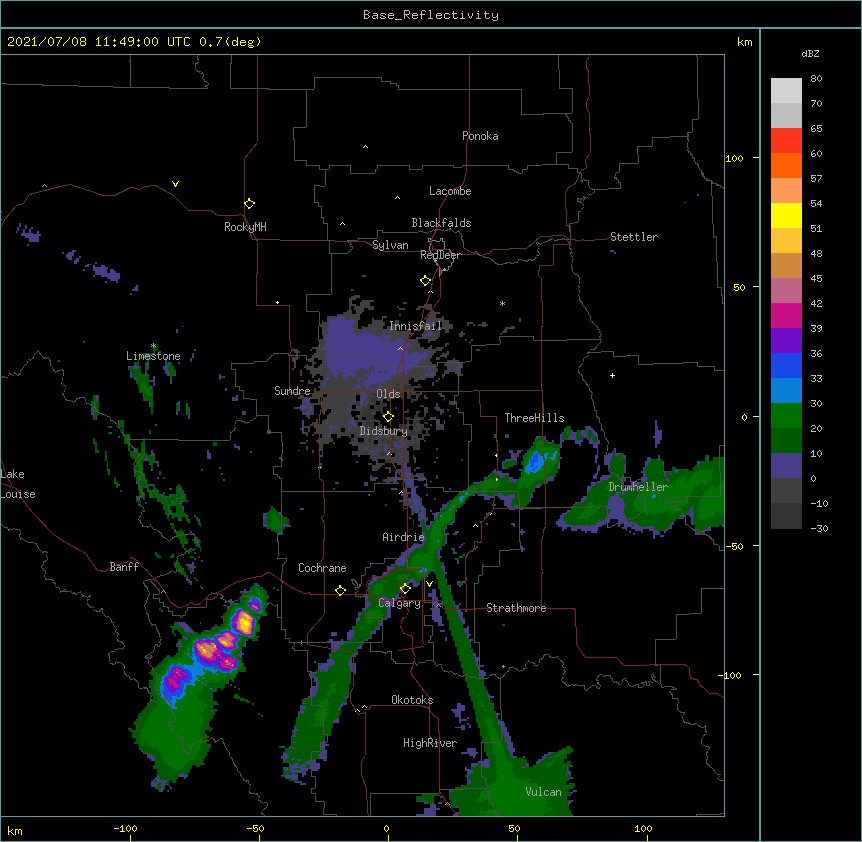Screen dimensions: 862x842
Task: Click the yellow V marker northwest of RockyMH
Action: [175, 184]
